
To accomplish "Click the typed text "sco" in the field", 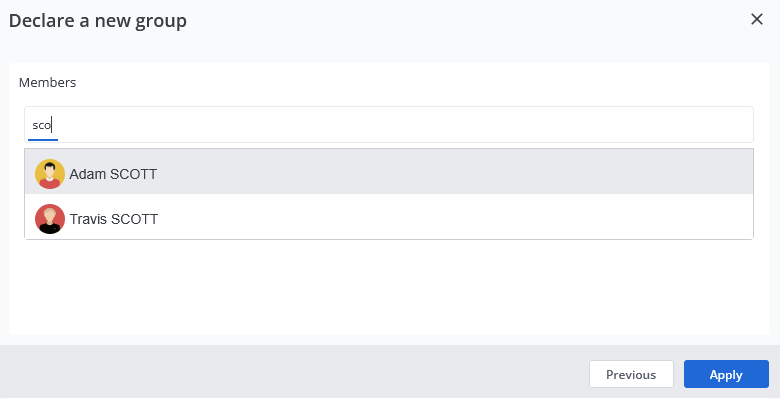I will [41, 125].
